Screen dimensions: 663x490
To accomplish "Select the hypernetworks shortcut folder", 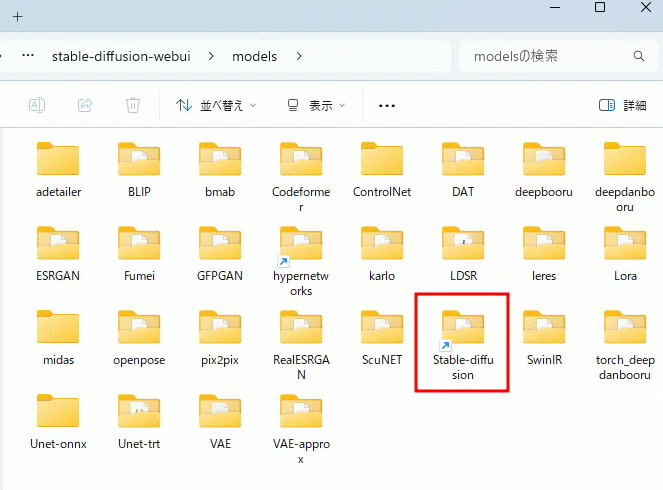I will coord(301,261).
